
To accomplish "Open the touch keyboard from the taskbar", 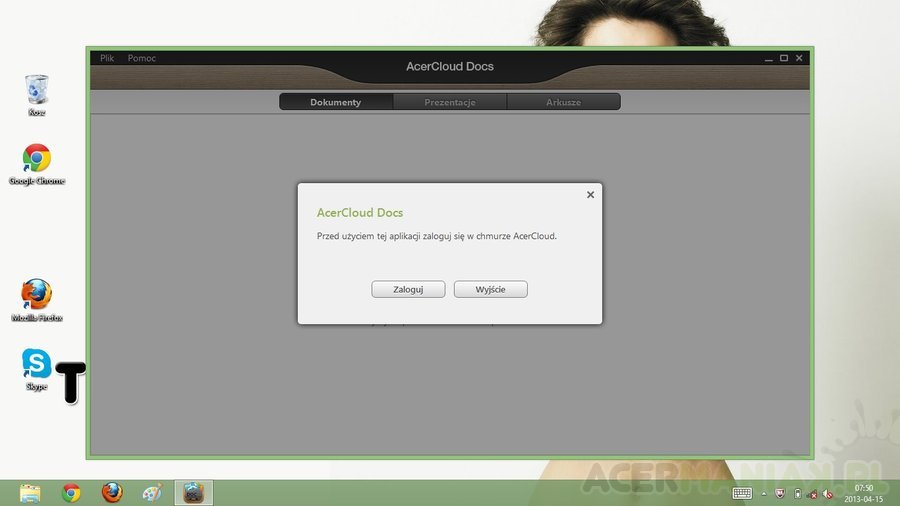I will [742, 493].
